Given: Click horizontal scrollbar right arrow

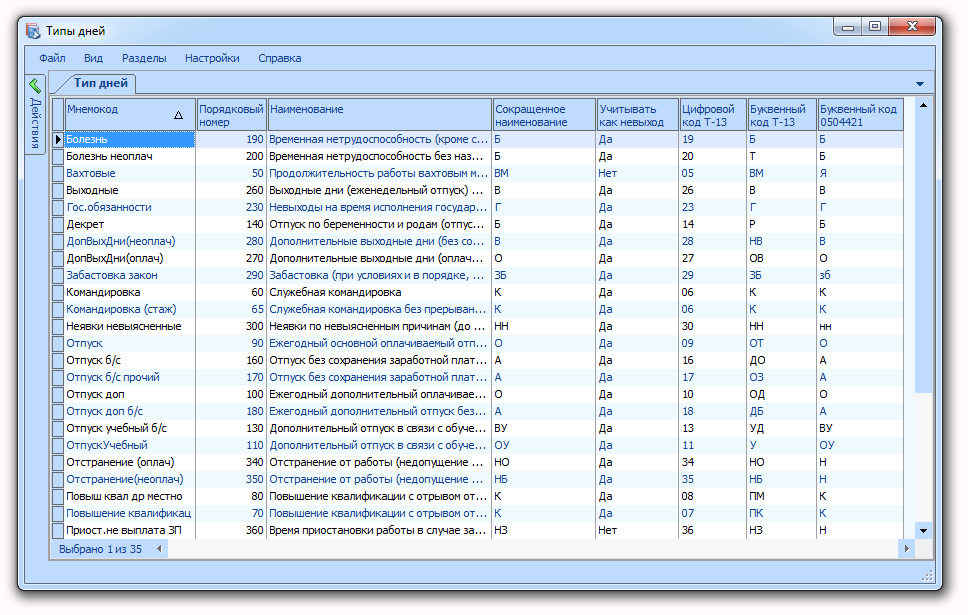Looking at the screenshot, I should (x=906, y=548).
